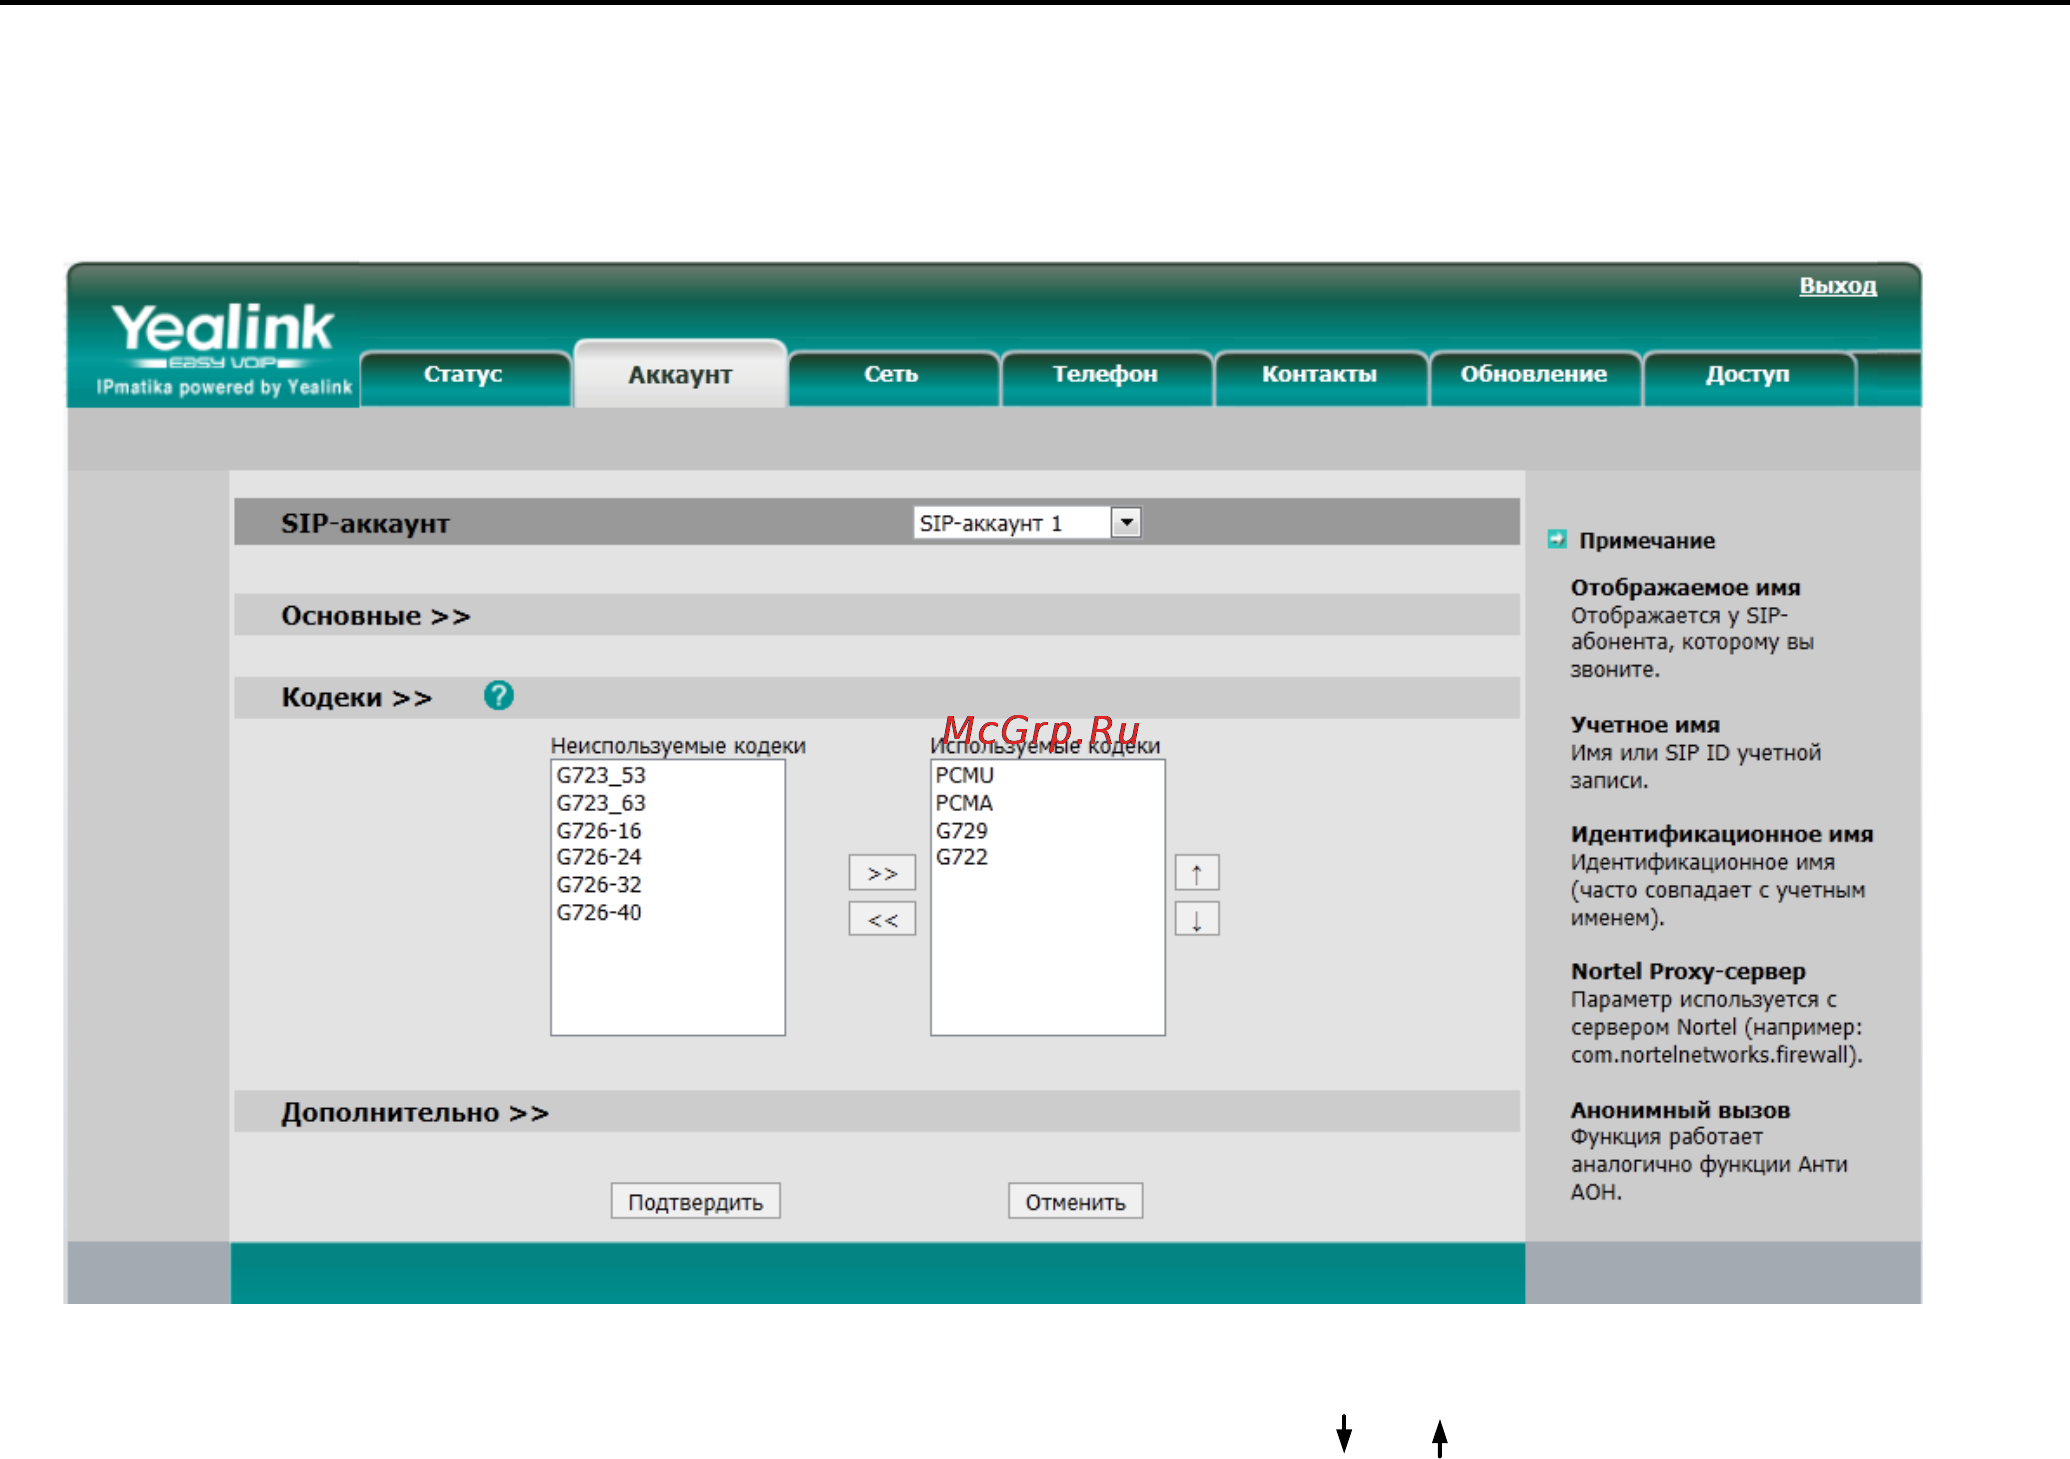Click >> to add codec to used list

[x=881, y=873]
